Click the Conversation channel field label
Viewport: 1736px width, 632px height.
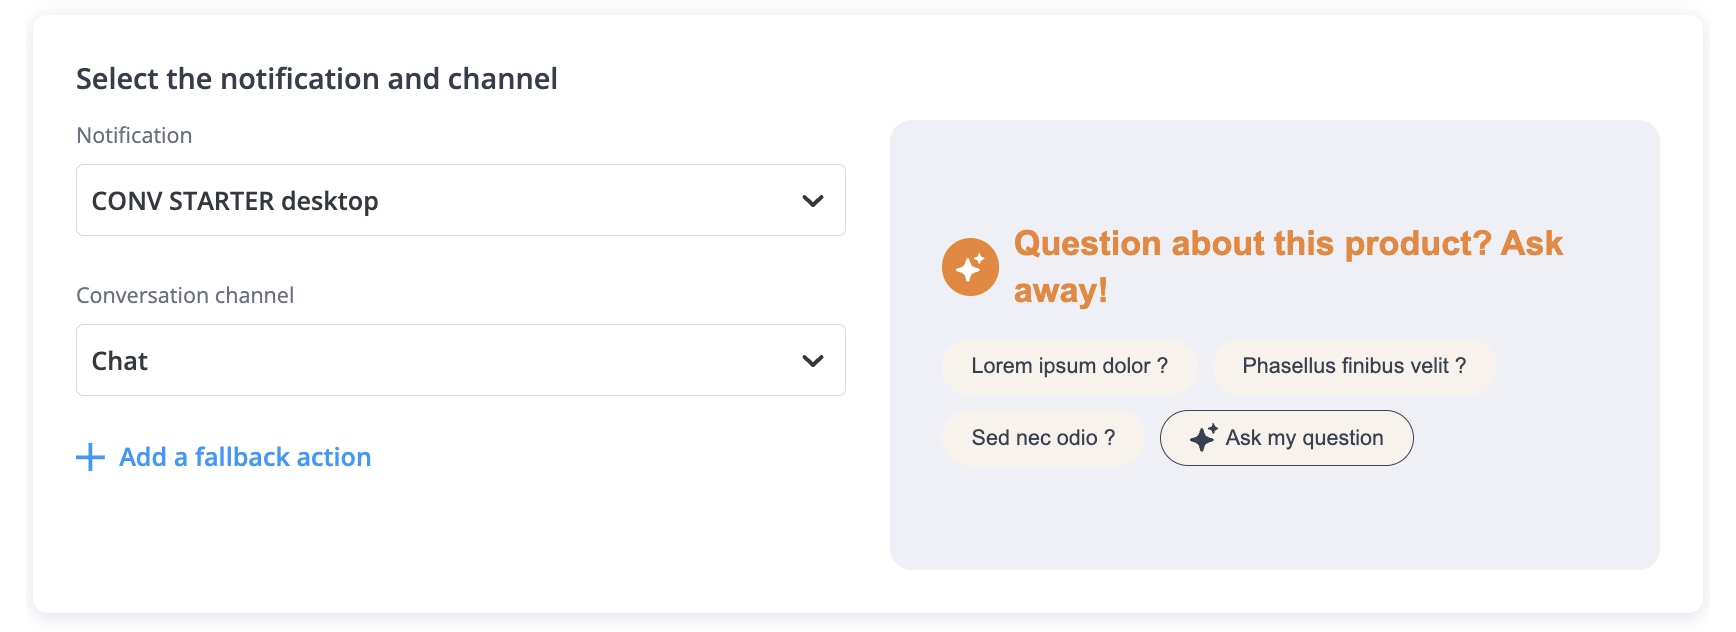tap(185, 295)
